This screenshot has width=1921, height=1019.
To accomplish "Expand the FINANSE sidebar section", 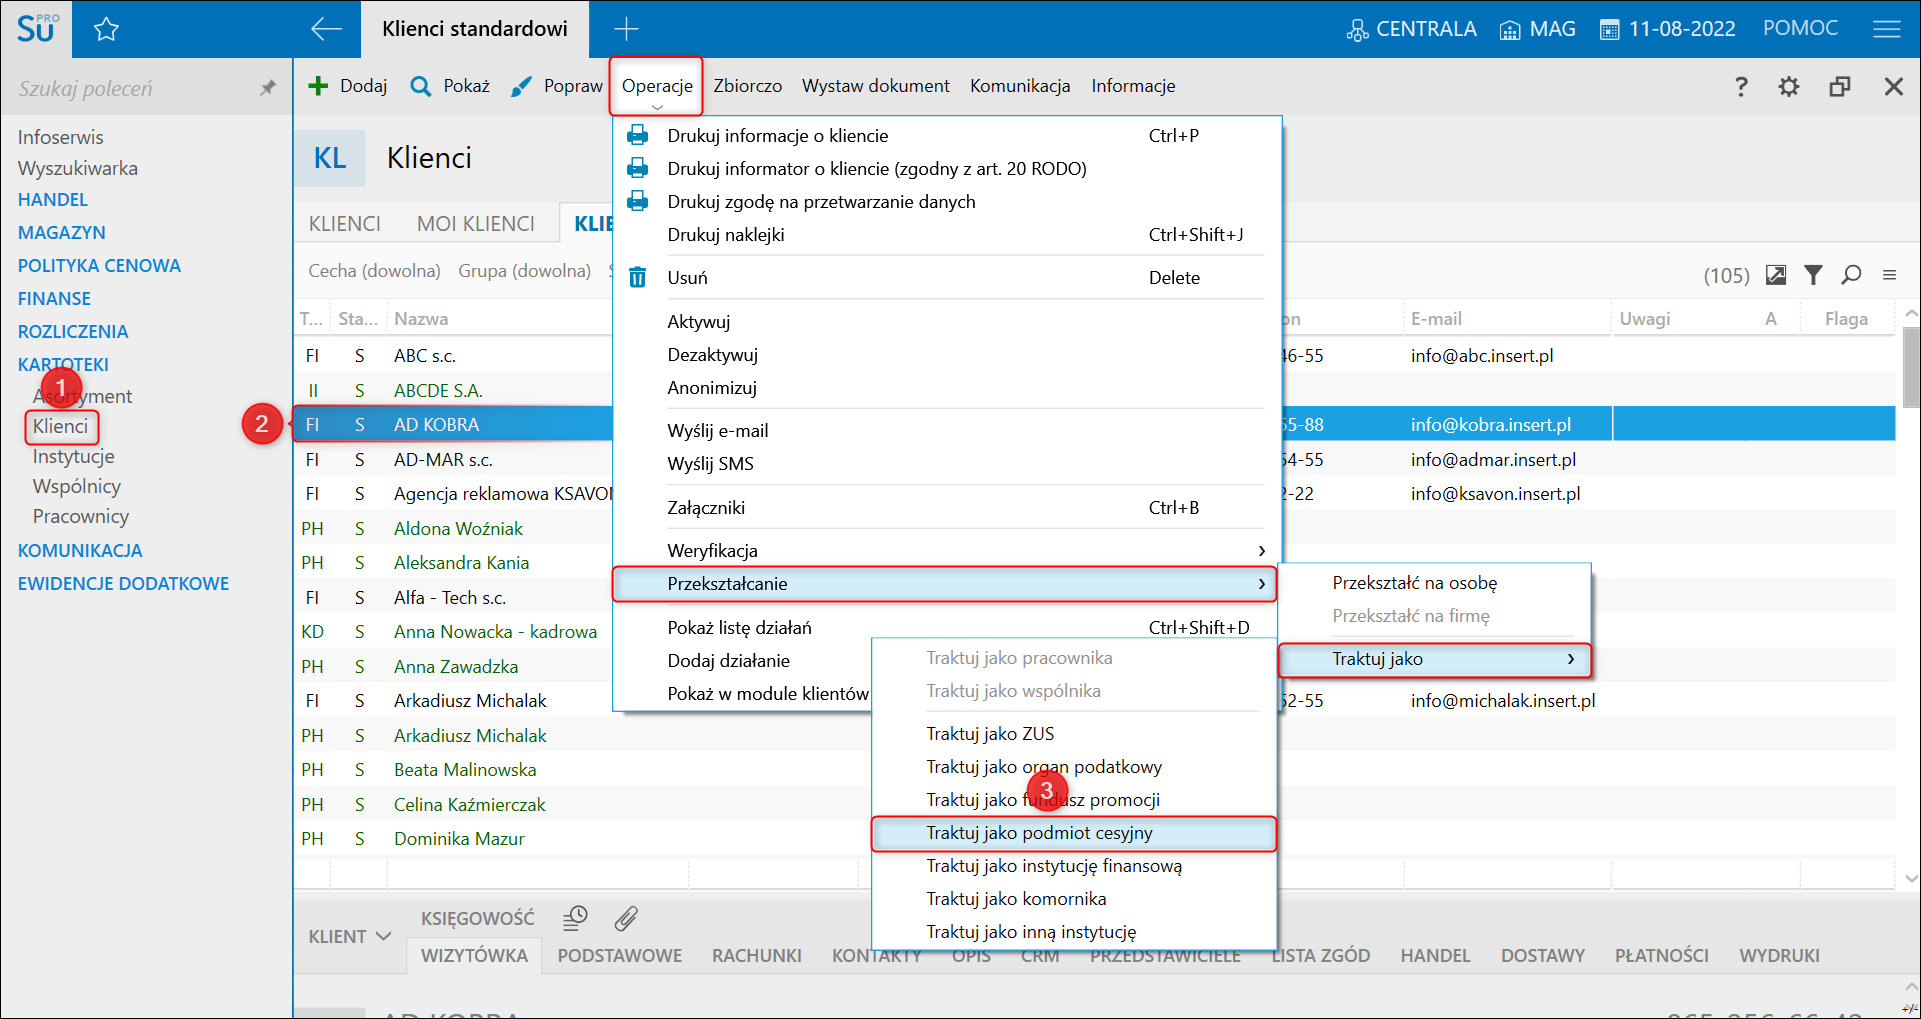I will [x=54, y=299].
